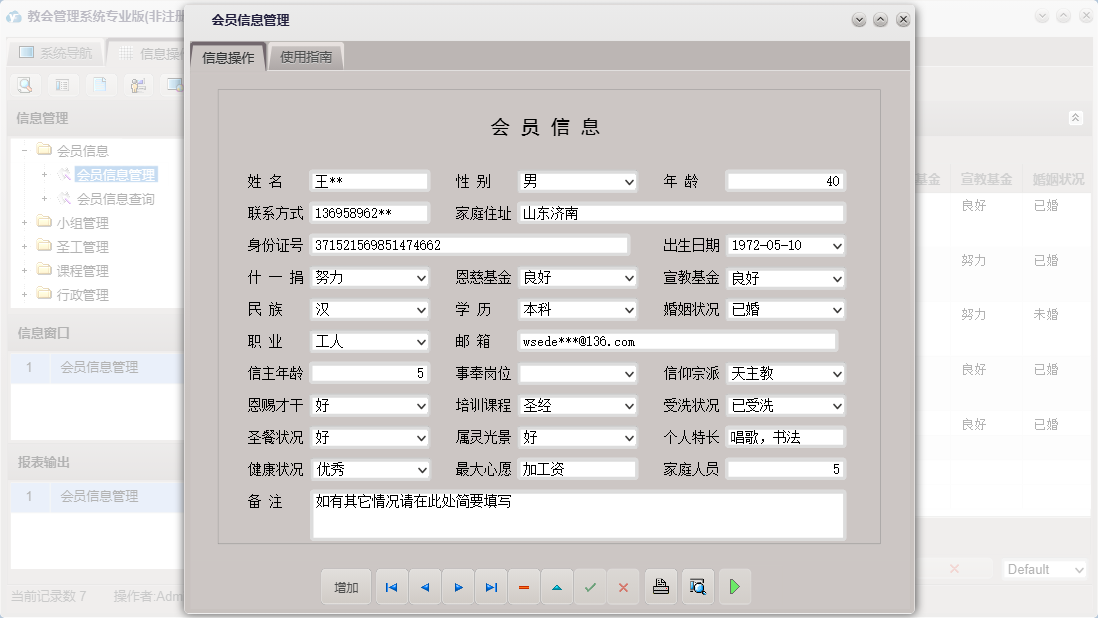Screen dimensions: 1098x618
Task: Open the print preview
Action: [695, 587]
